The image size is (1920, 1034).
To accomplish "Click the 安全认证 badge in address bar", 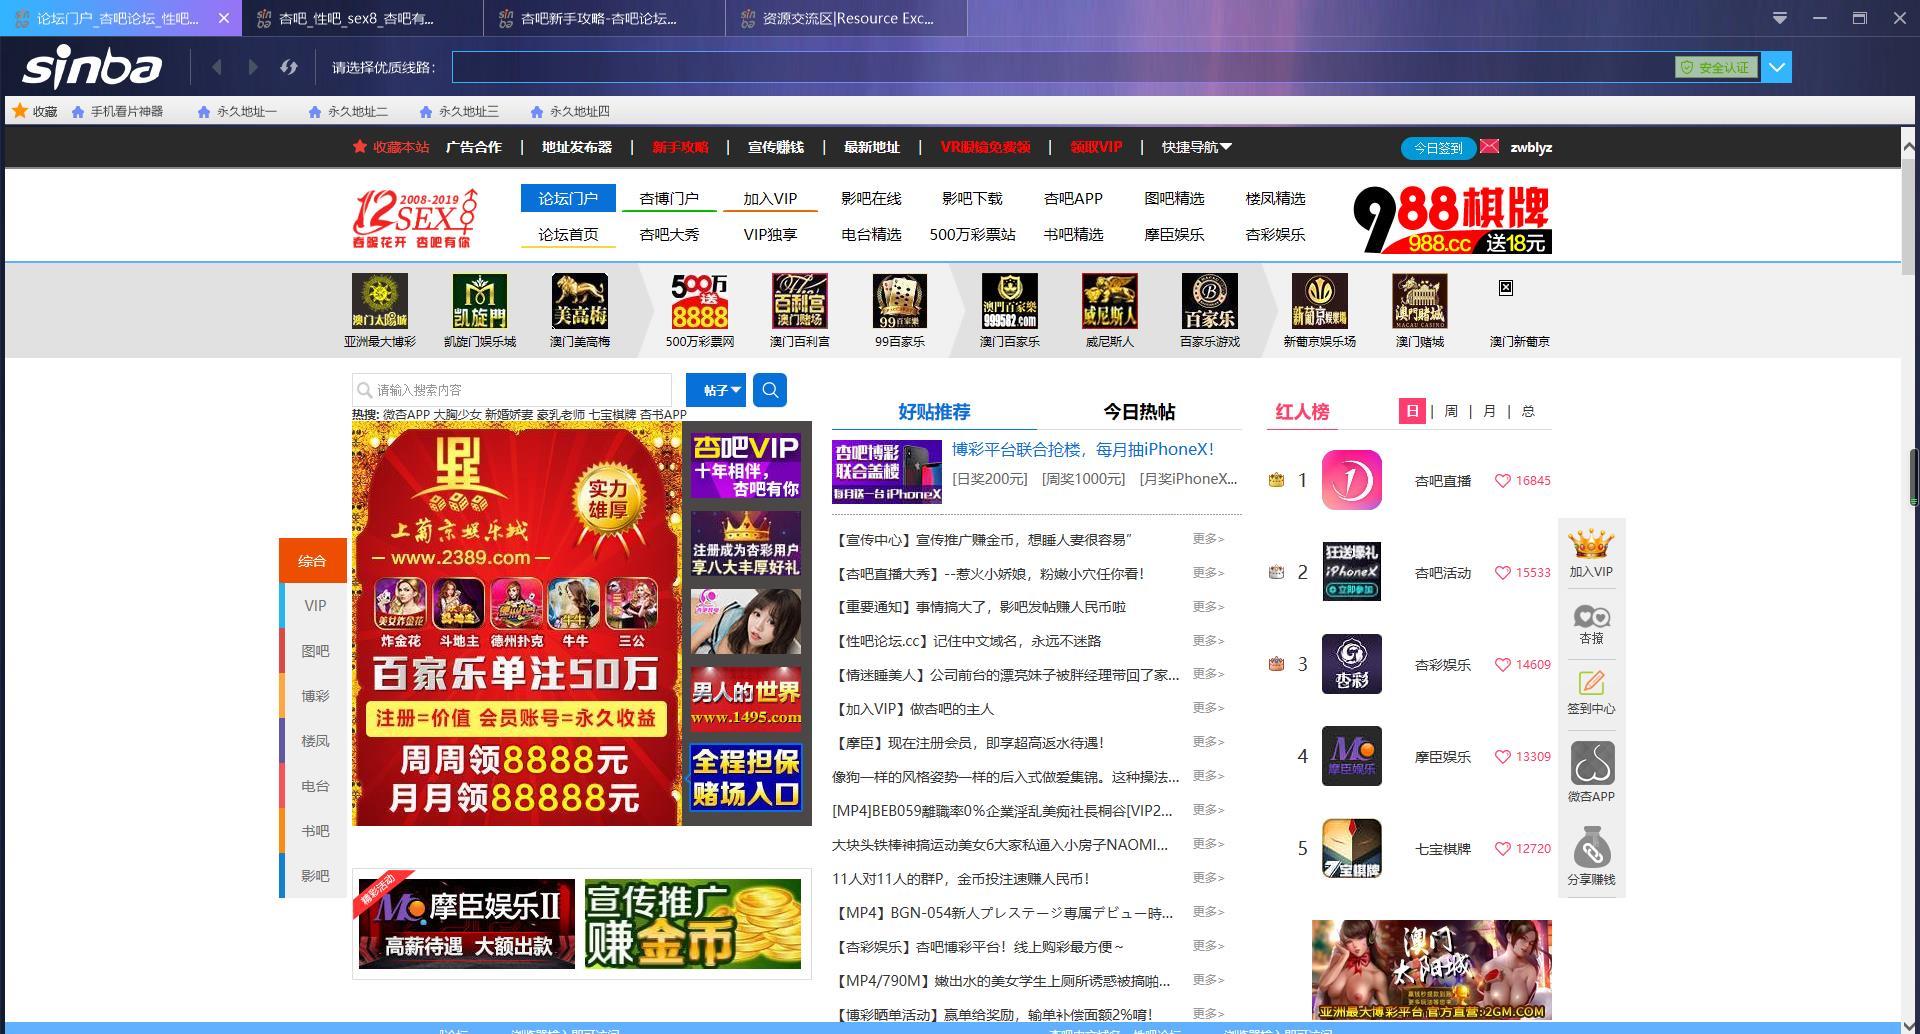I will pos(1716,67).
